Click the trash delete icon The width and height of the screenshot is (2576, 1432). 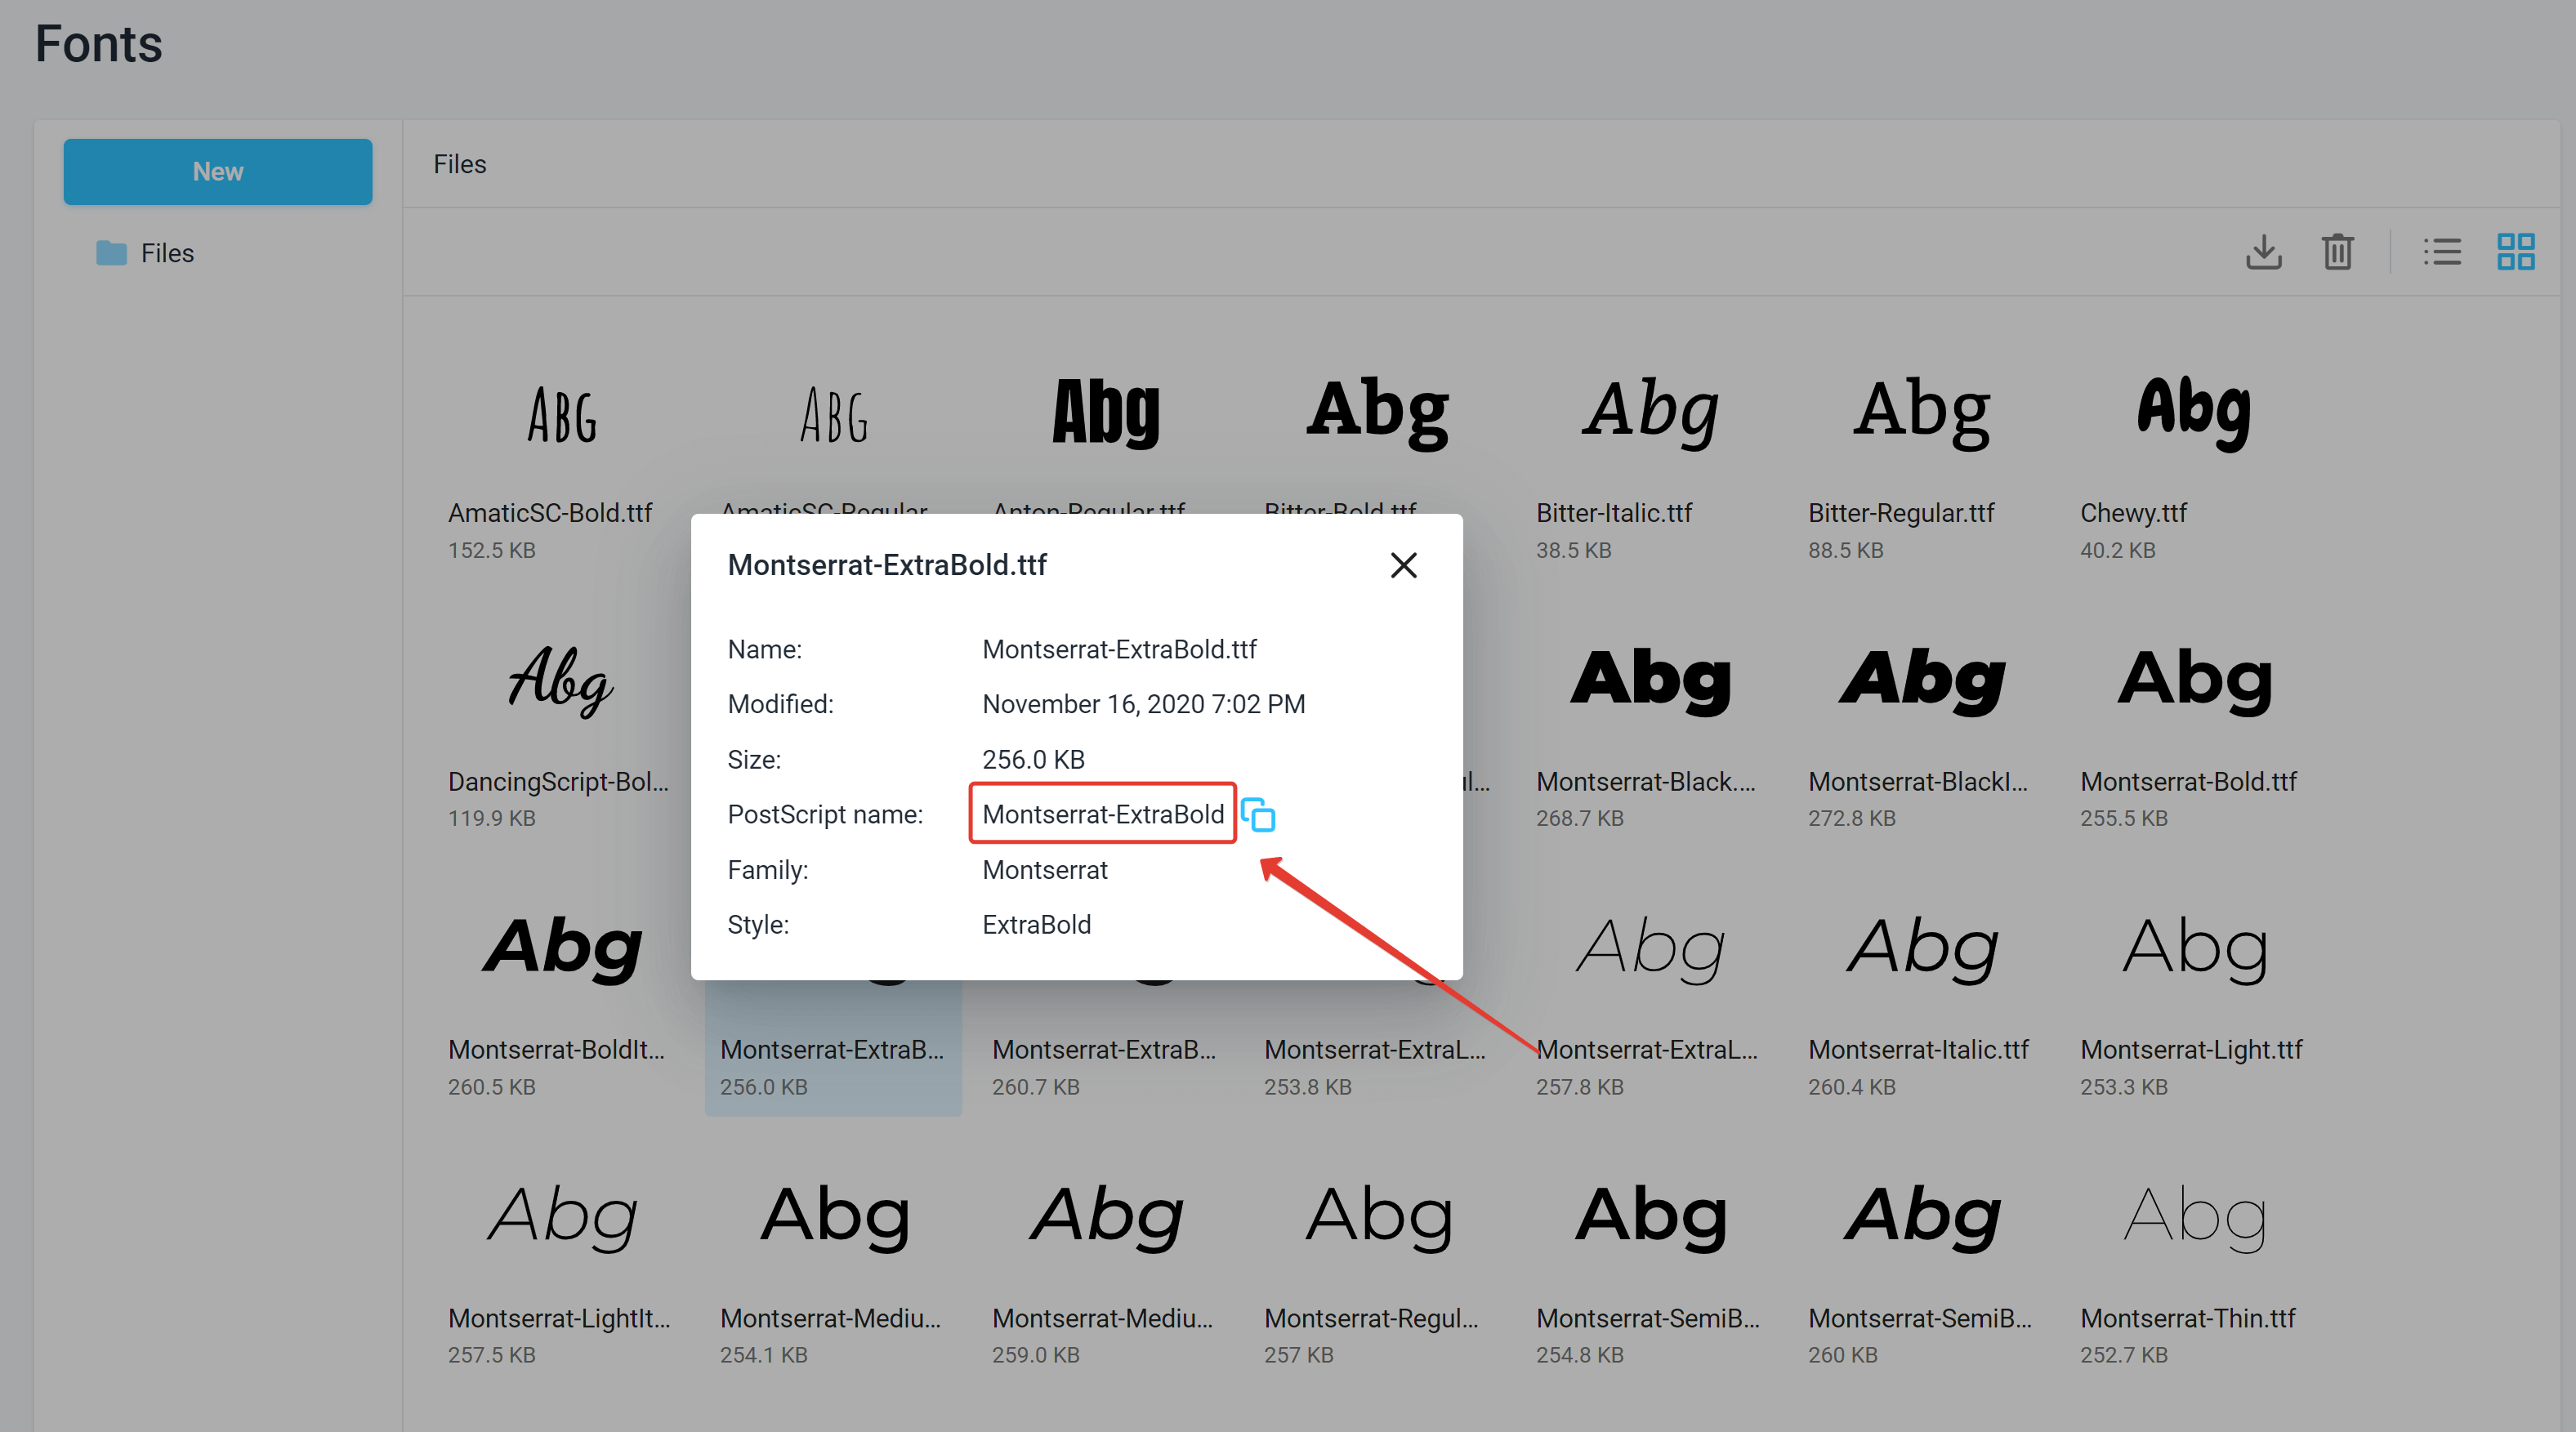pyautogui.click(x=2337, y=251)
